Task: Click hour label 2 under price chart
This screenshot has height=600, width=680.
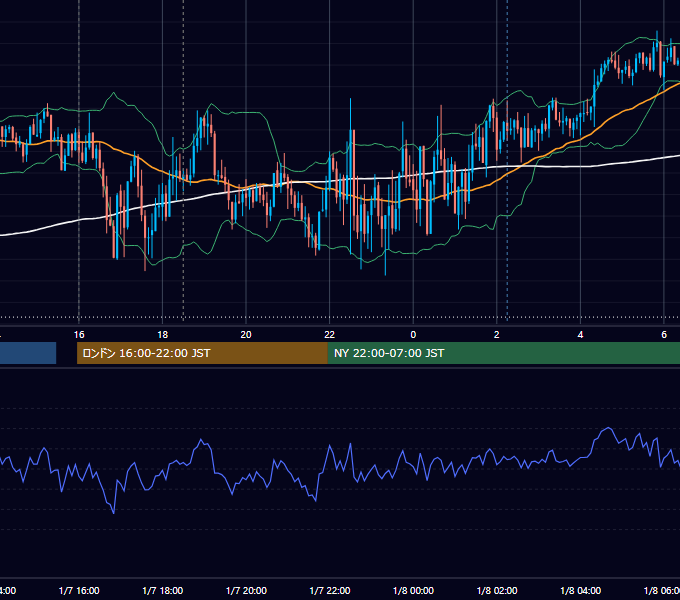Action: pos(497,335)
